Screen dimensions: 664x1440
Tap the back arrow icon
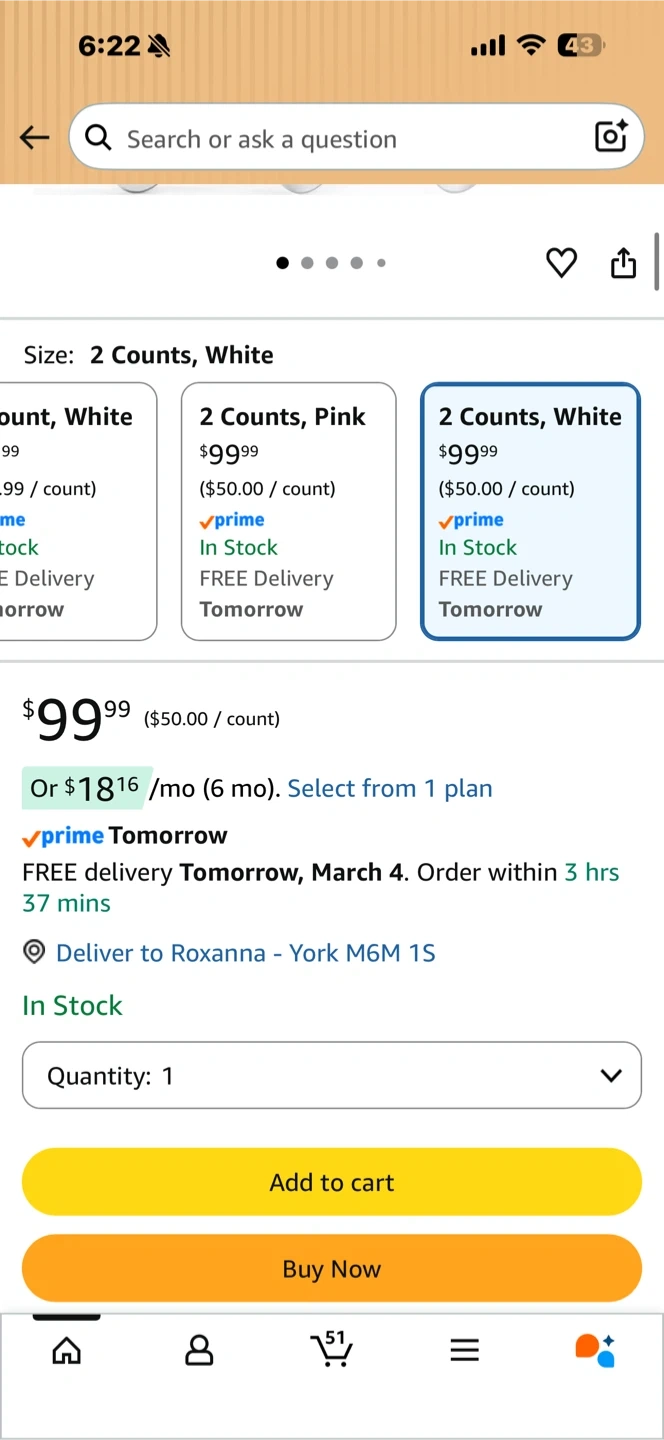(34, 138)
